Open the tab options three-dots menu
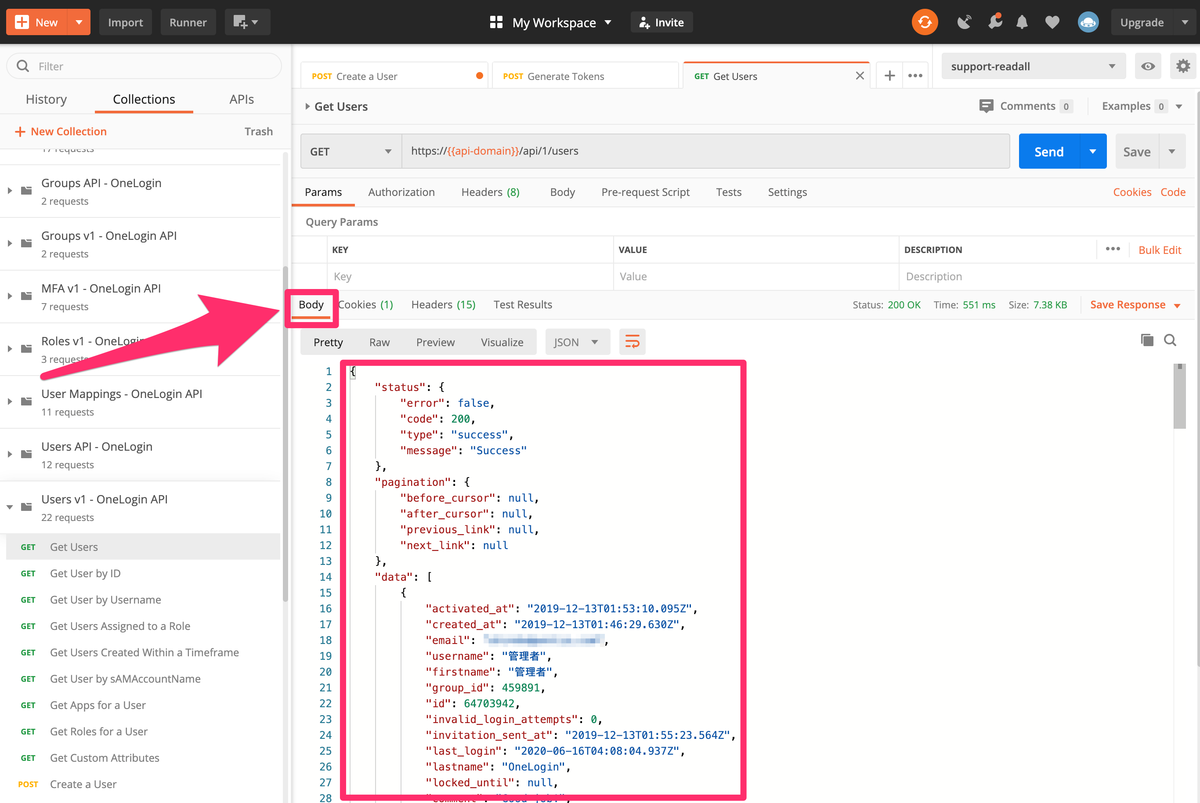The width and height of the screenshot is (1200, 803). click(x=915, y=76)
